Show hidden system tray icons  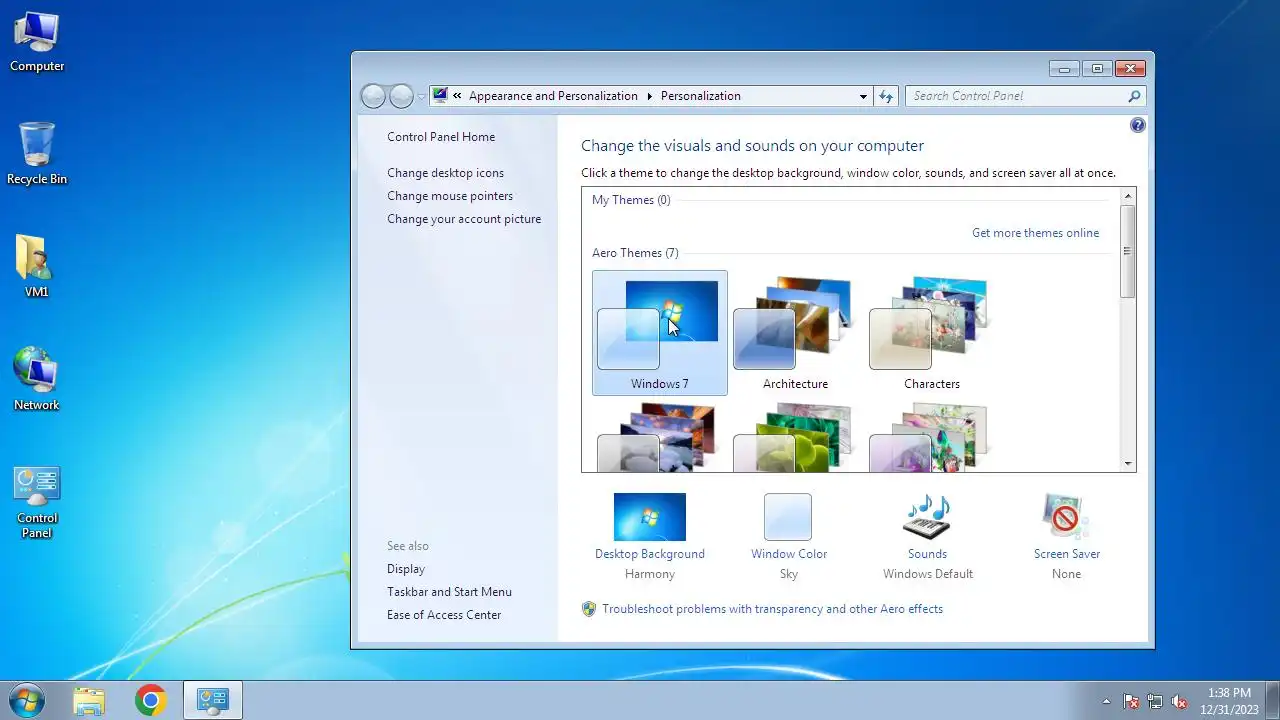click(x=1106, y=701)
